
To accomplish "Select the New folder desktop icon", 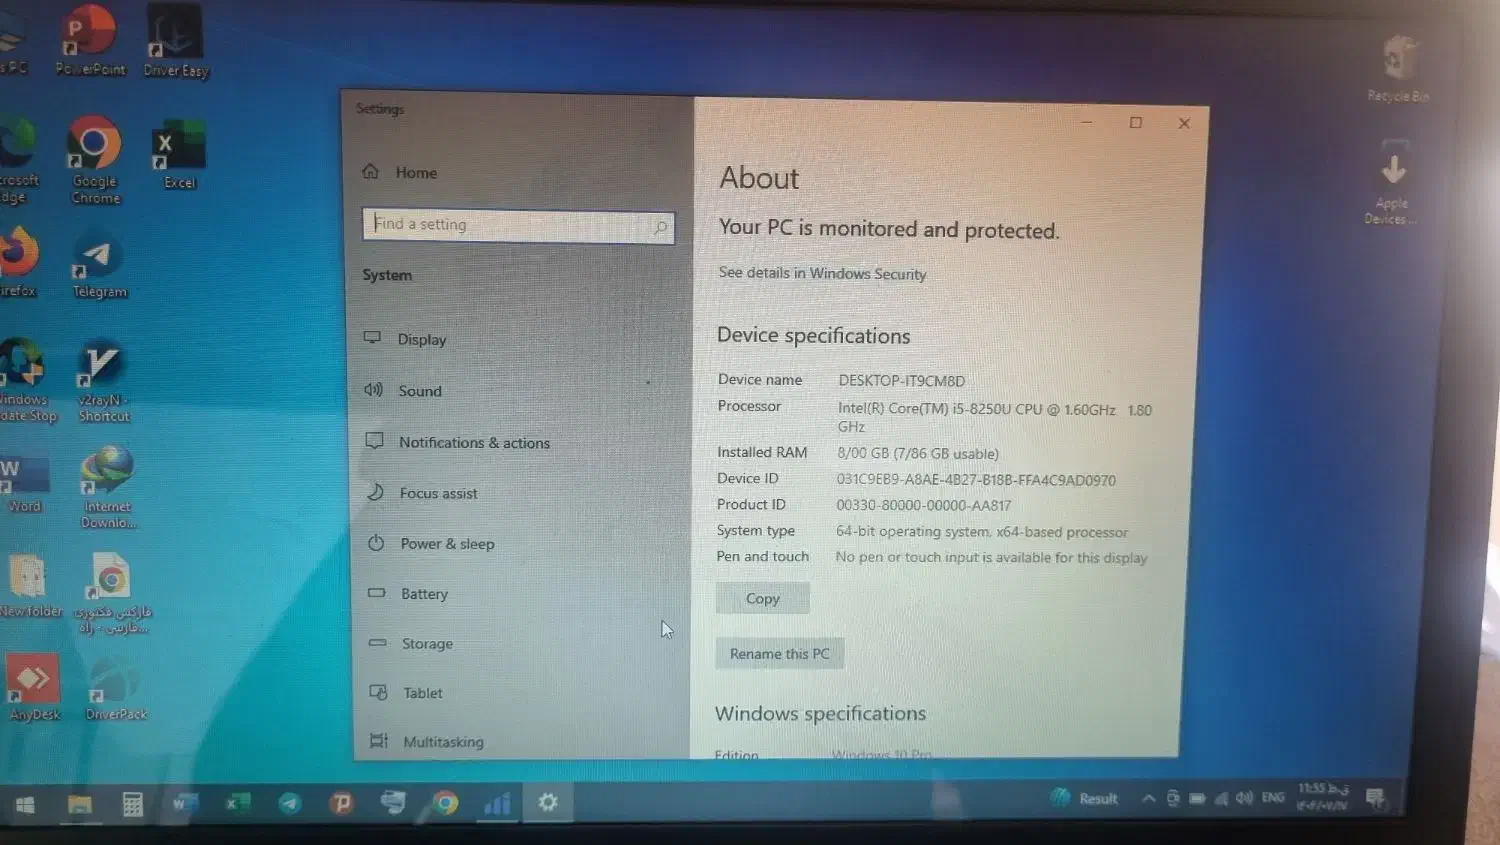I will coord(30,585).
